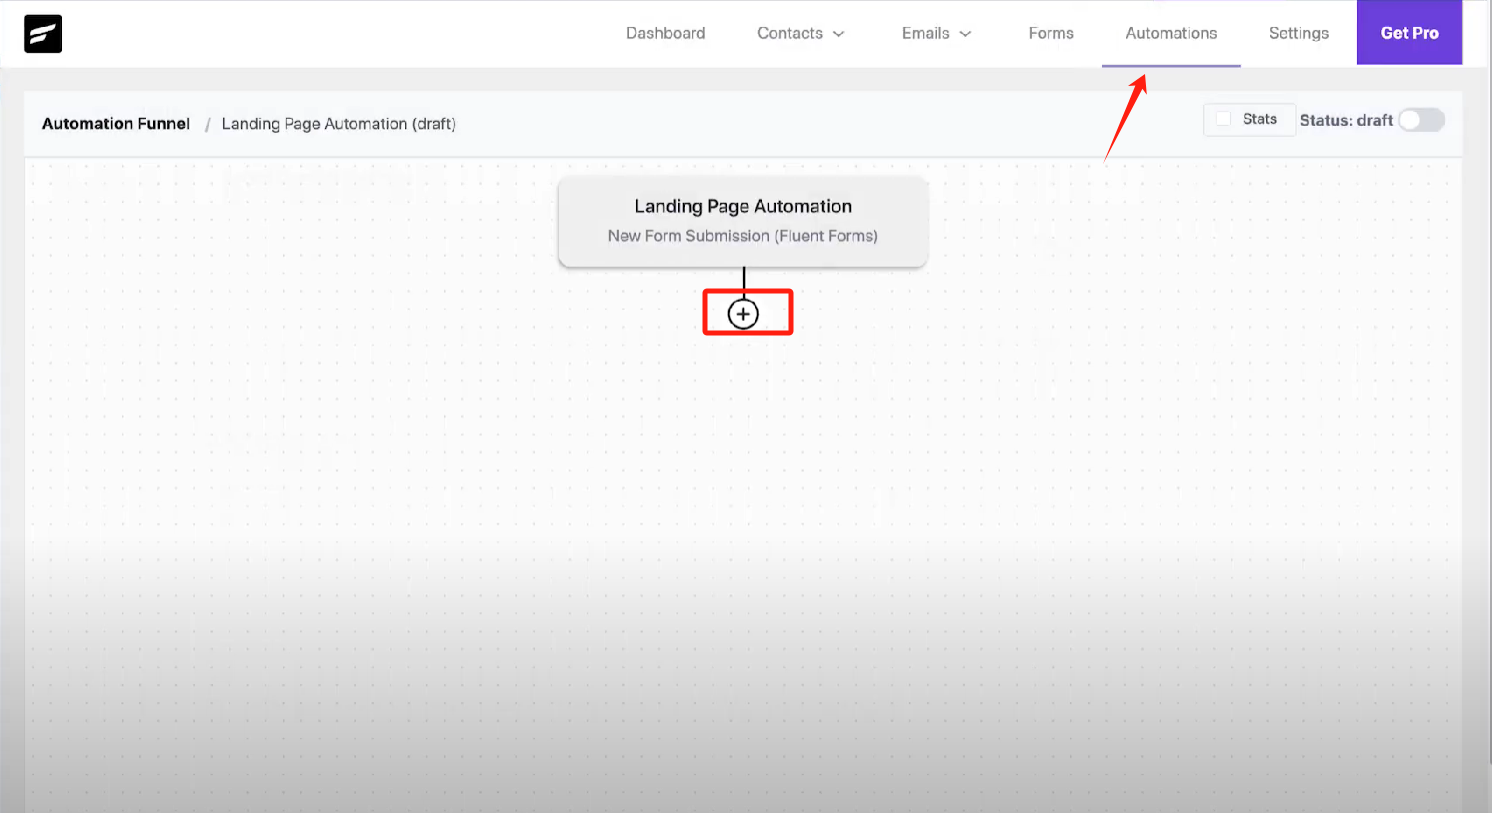
Task: Open the Dashboard menu item
Action: click(665, 33)
